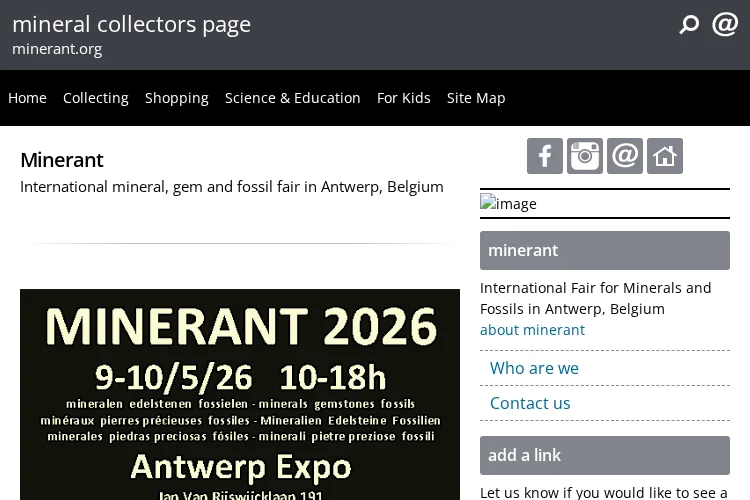
Task: Open the Shopping menu item
Action: click(x=176, y=98)
